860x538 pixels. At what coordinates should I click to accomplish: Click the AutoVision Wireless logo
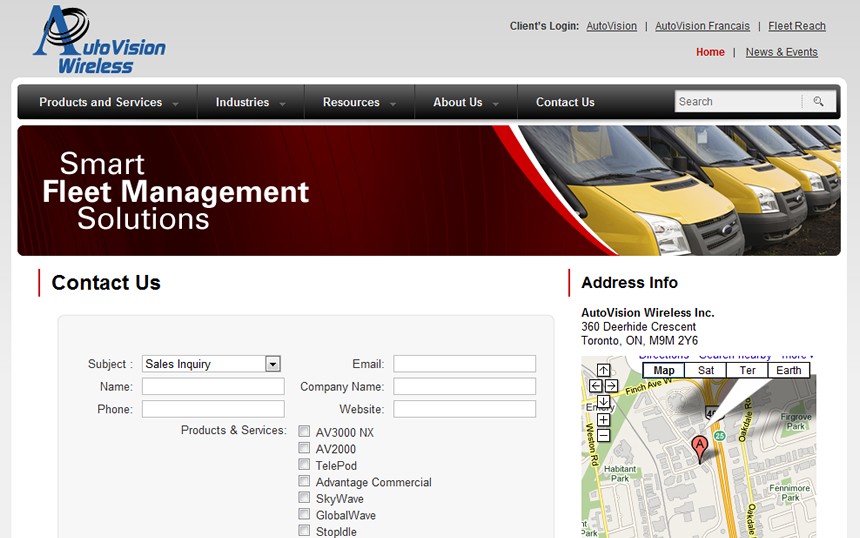99,39
